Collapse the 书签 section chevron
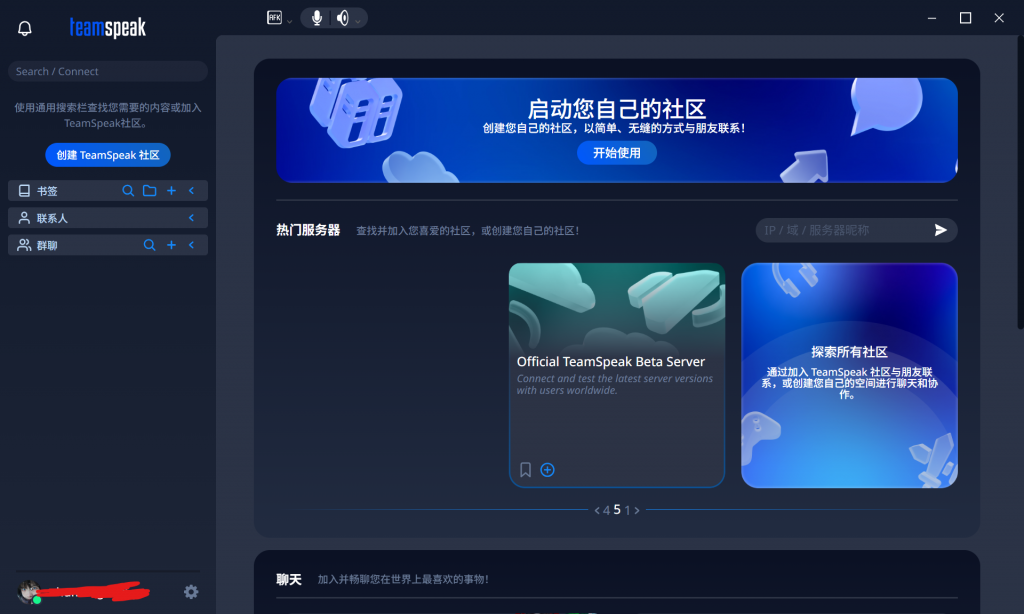This screenshot has width=1024, height=614. pos(191,190)
